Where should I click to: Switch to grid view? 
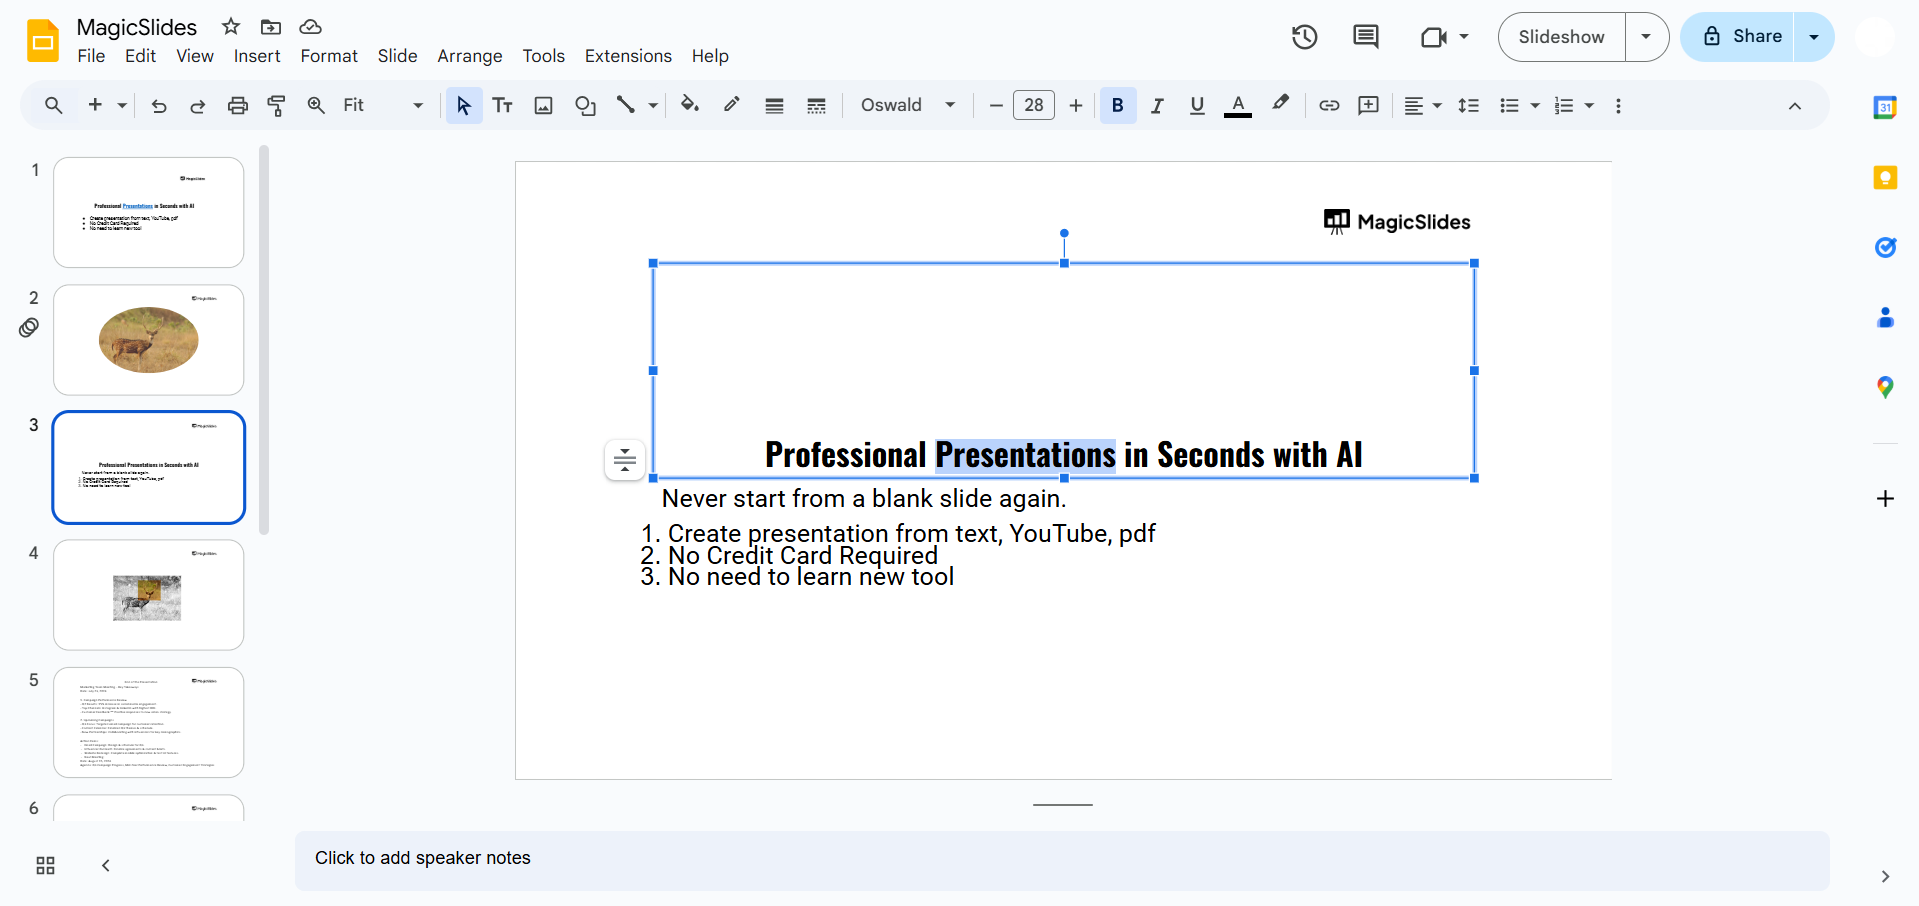[x=46, y=865]
